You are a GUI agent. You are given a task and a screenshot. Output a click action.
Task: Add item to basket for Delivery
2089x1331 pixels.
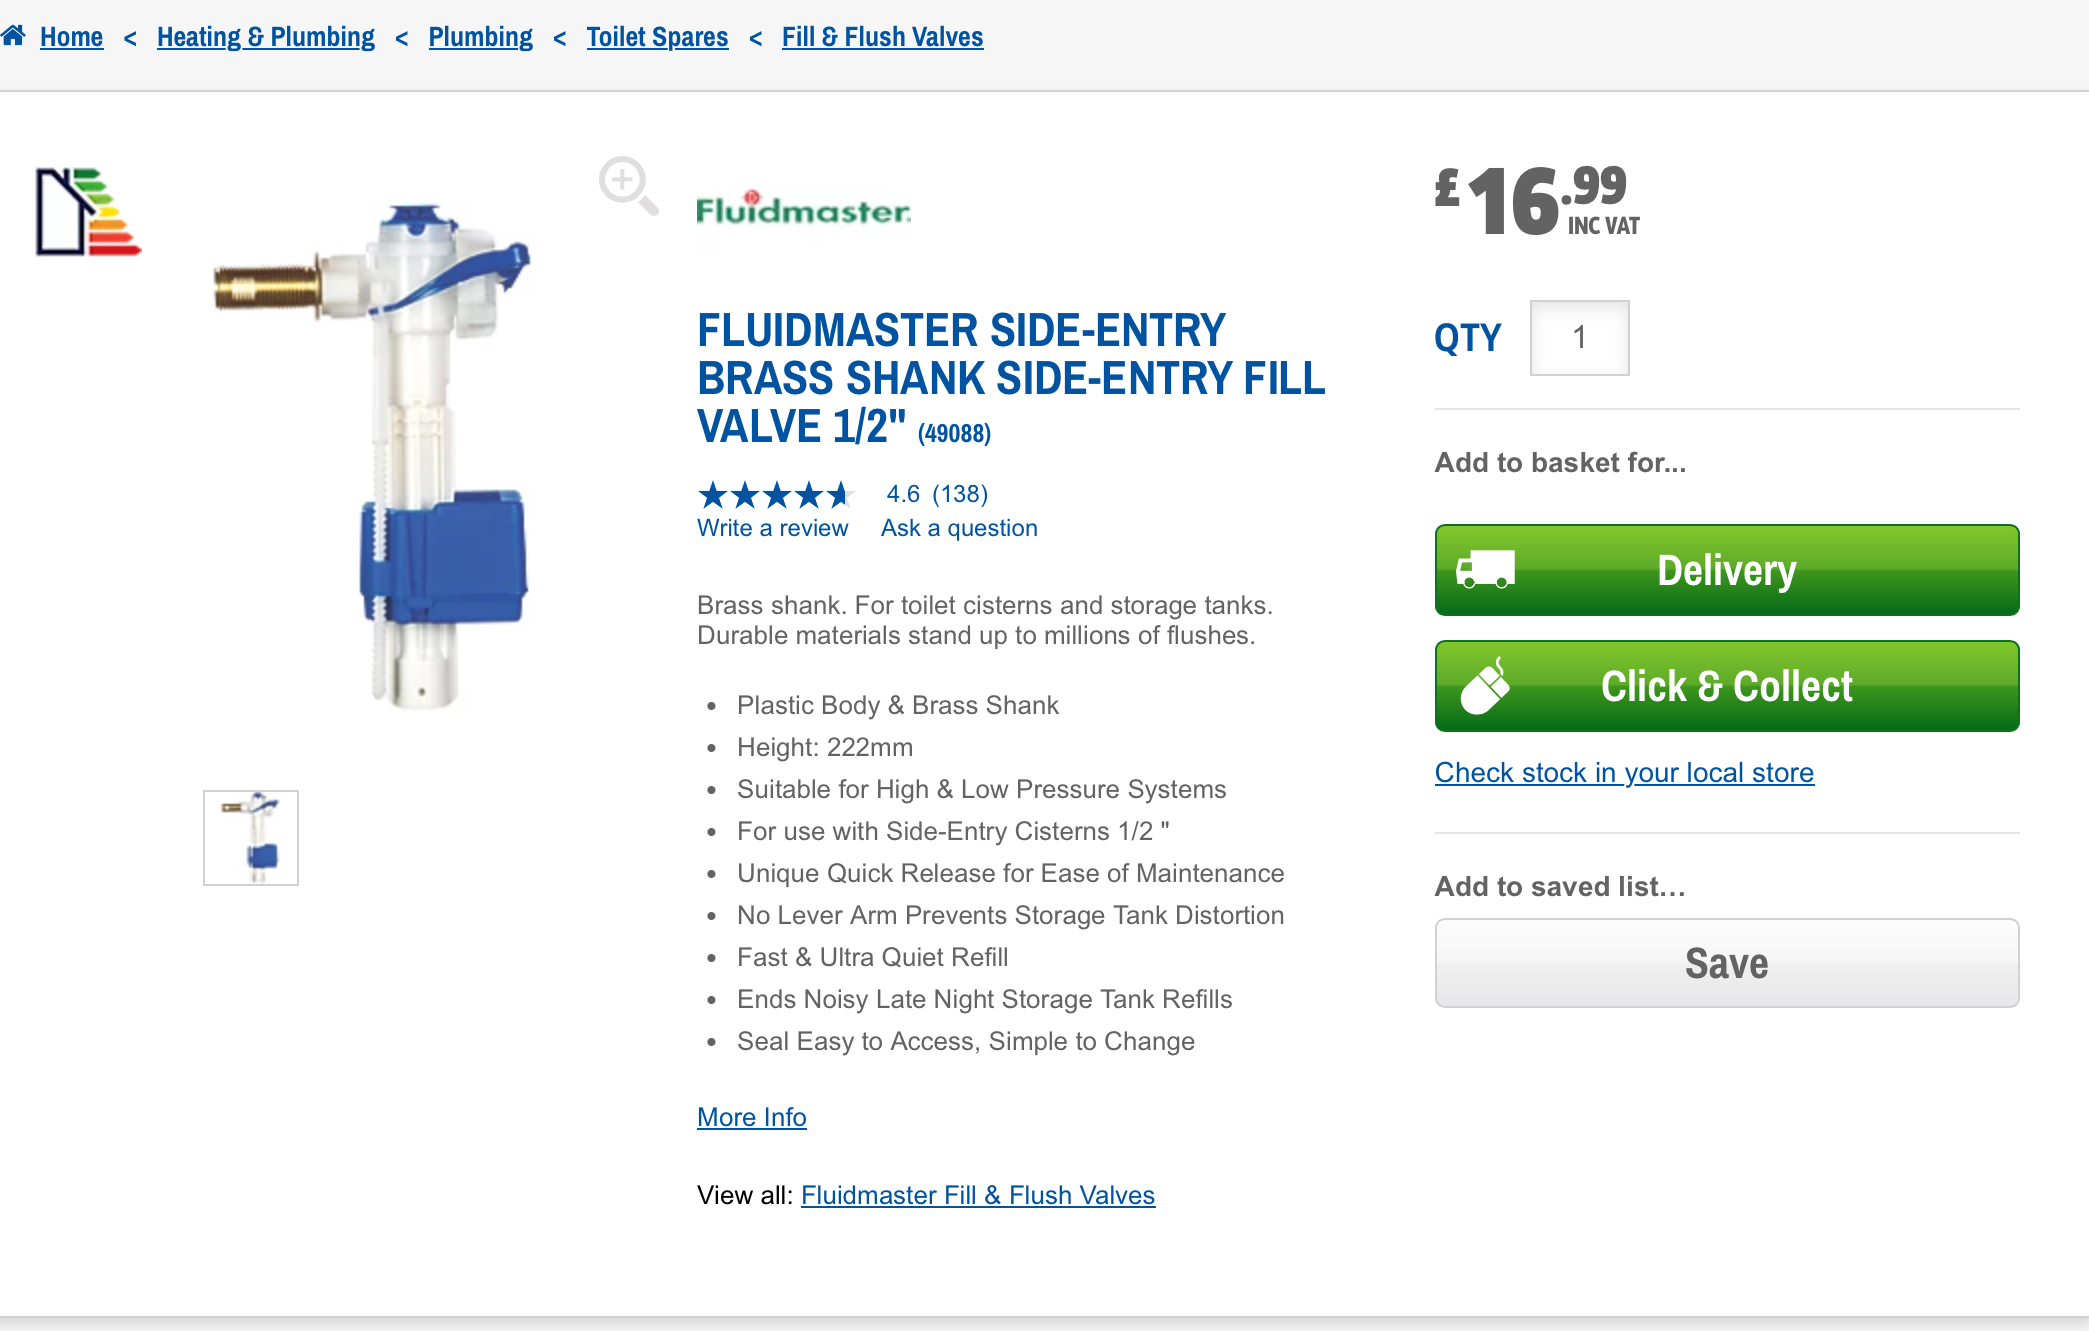click(x=1726, y=569)
